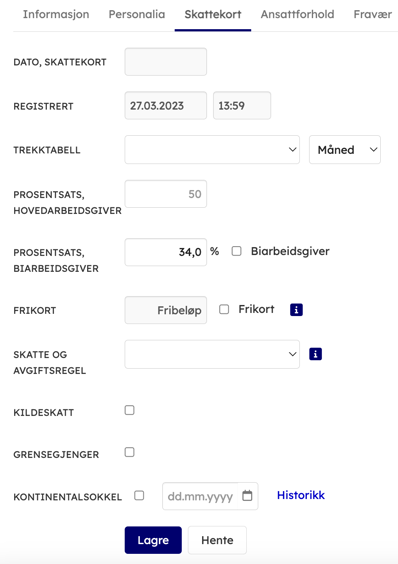Toggle the Grensegjenger checkbox
398x564 pixels.
tap(130, 452)
